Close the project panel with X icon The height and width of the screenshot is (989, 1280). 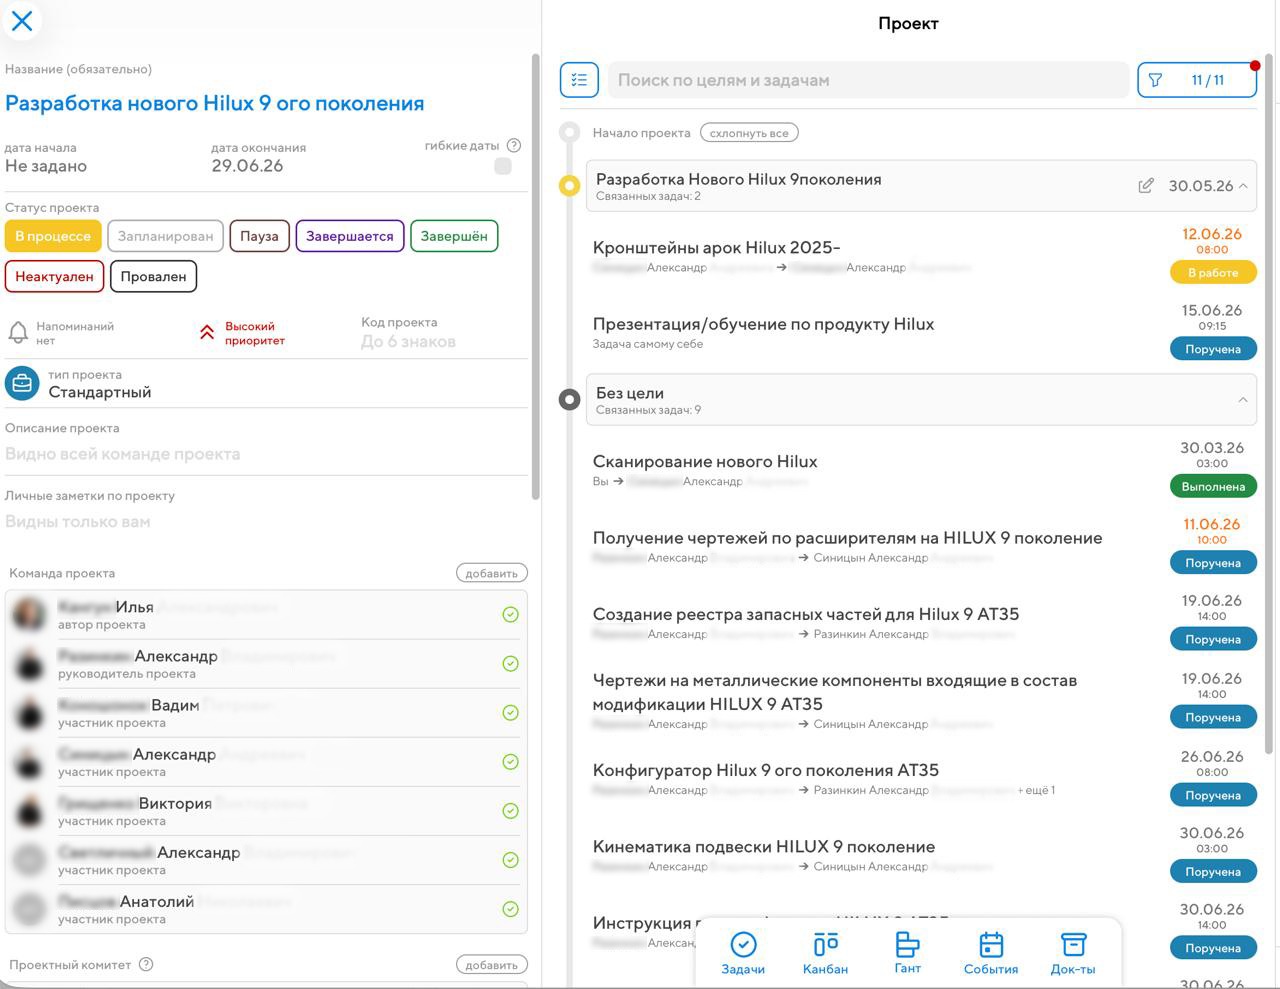(x=22, y=21)
